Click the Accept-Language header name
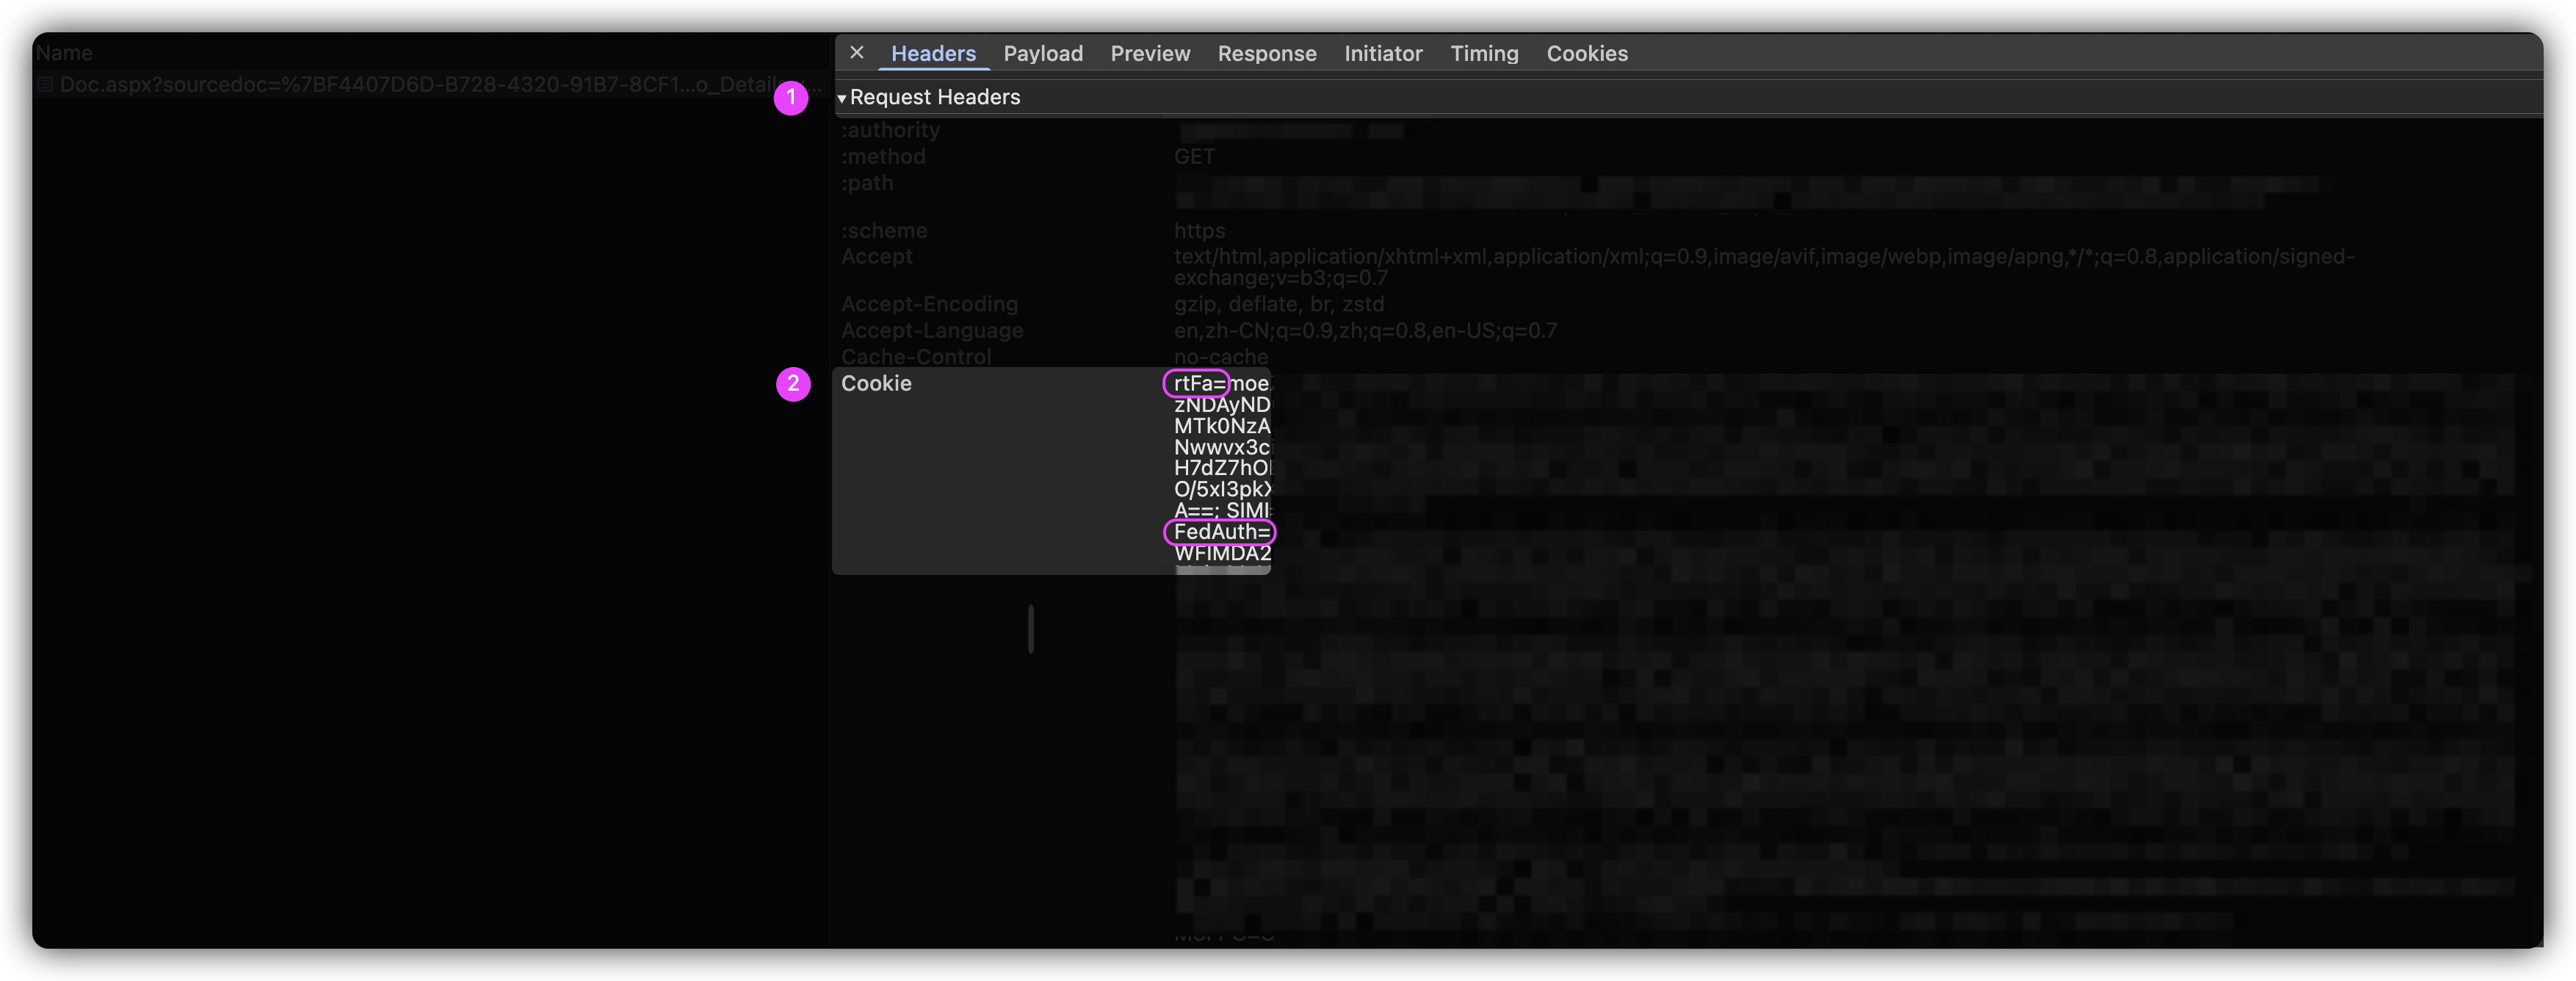 931,331
